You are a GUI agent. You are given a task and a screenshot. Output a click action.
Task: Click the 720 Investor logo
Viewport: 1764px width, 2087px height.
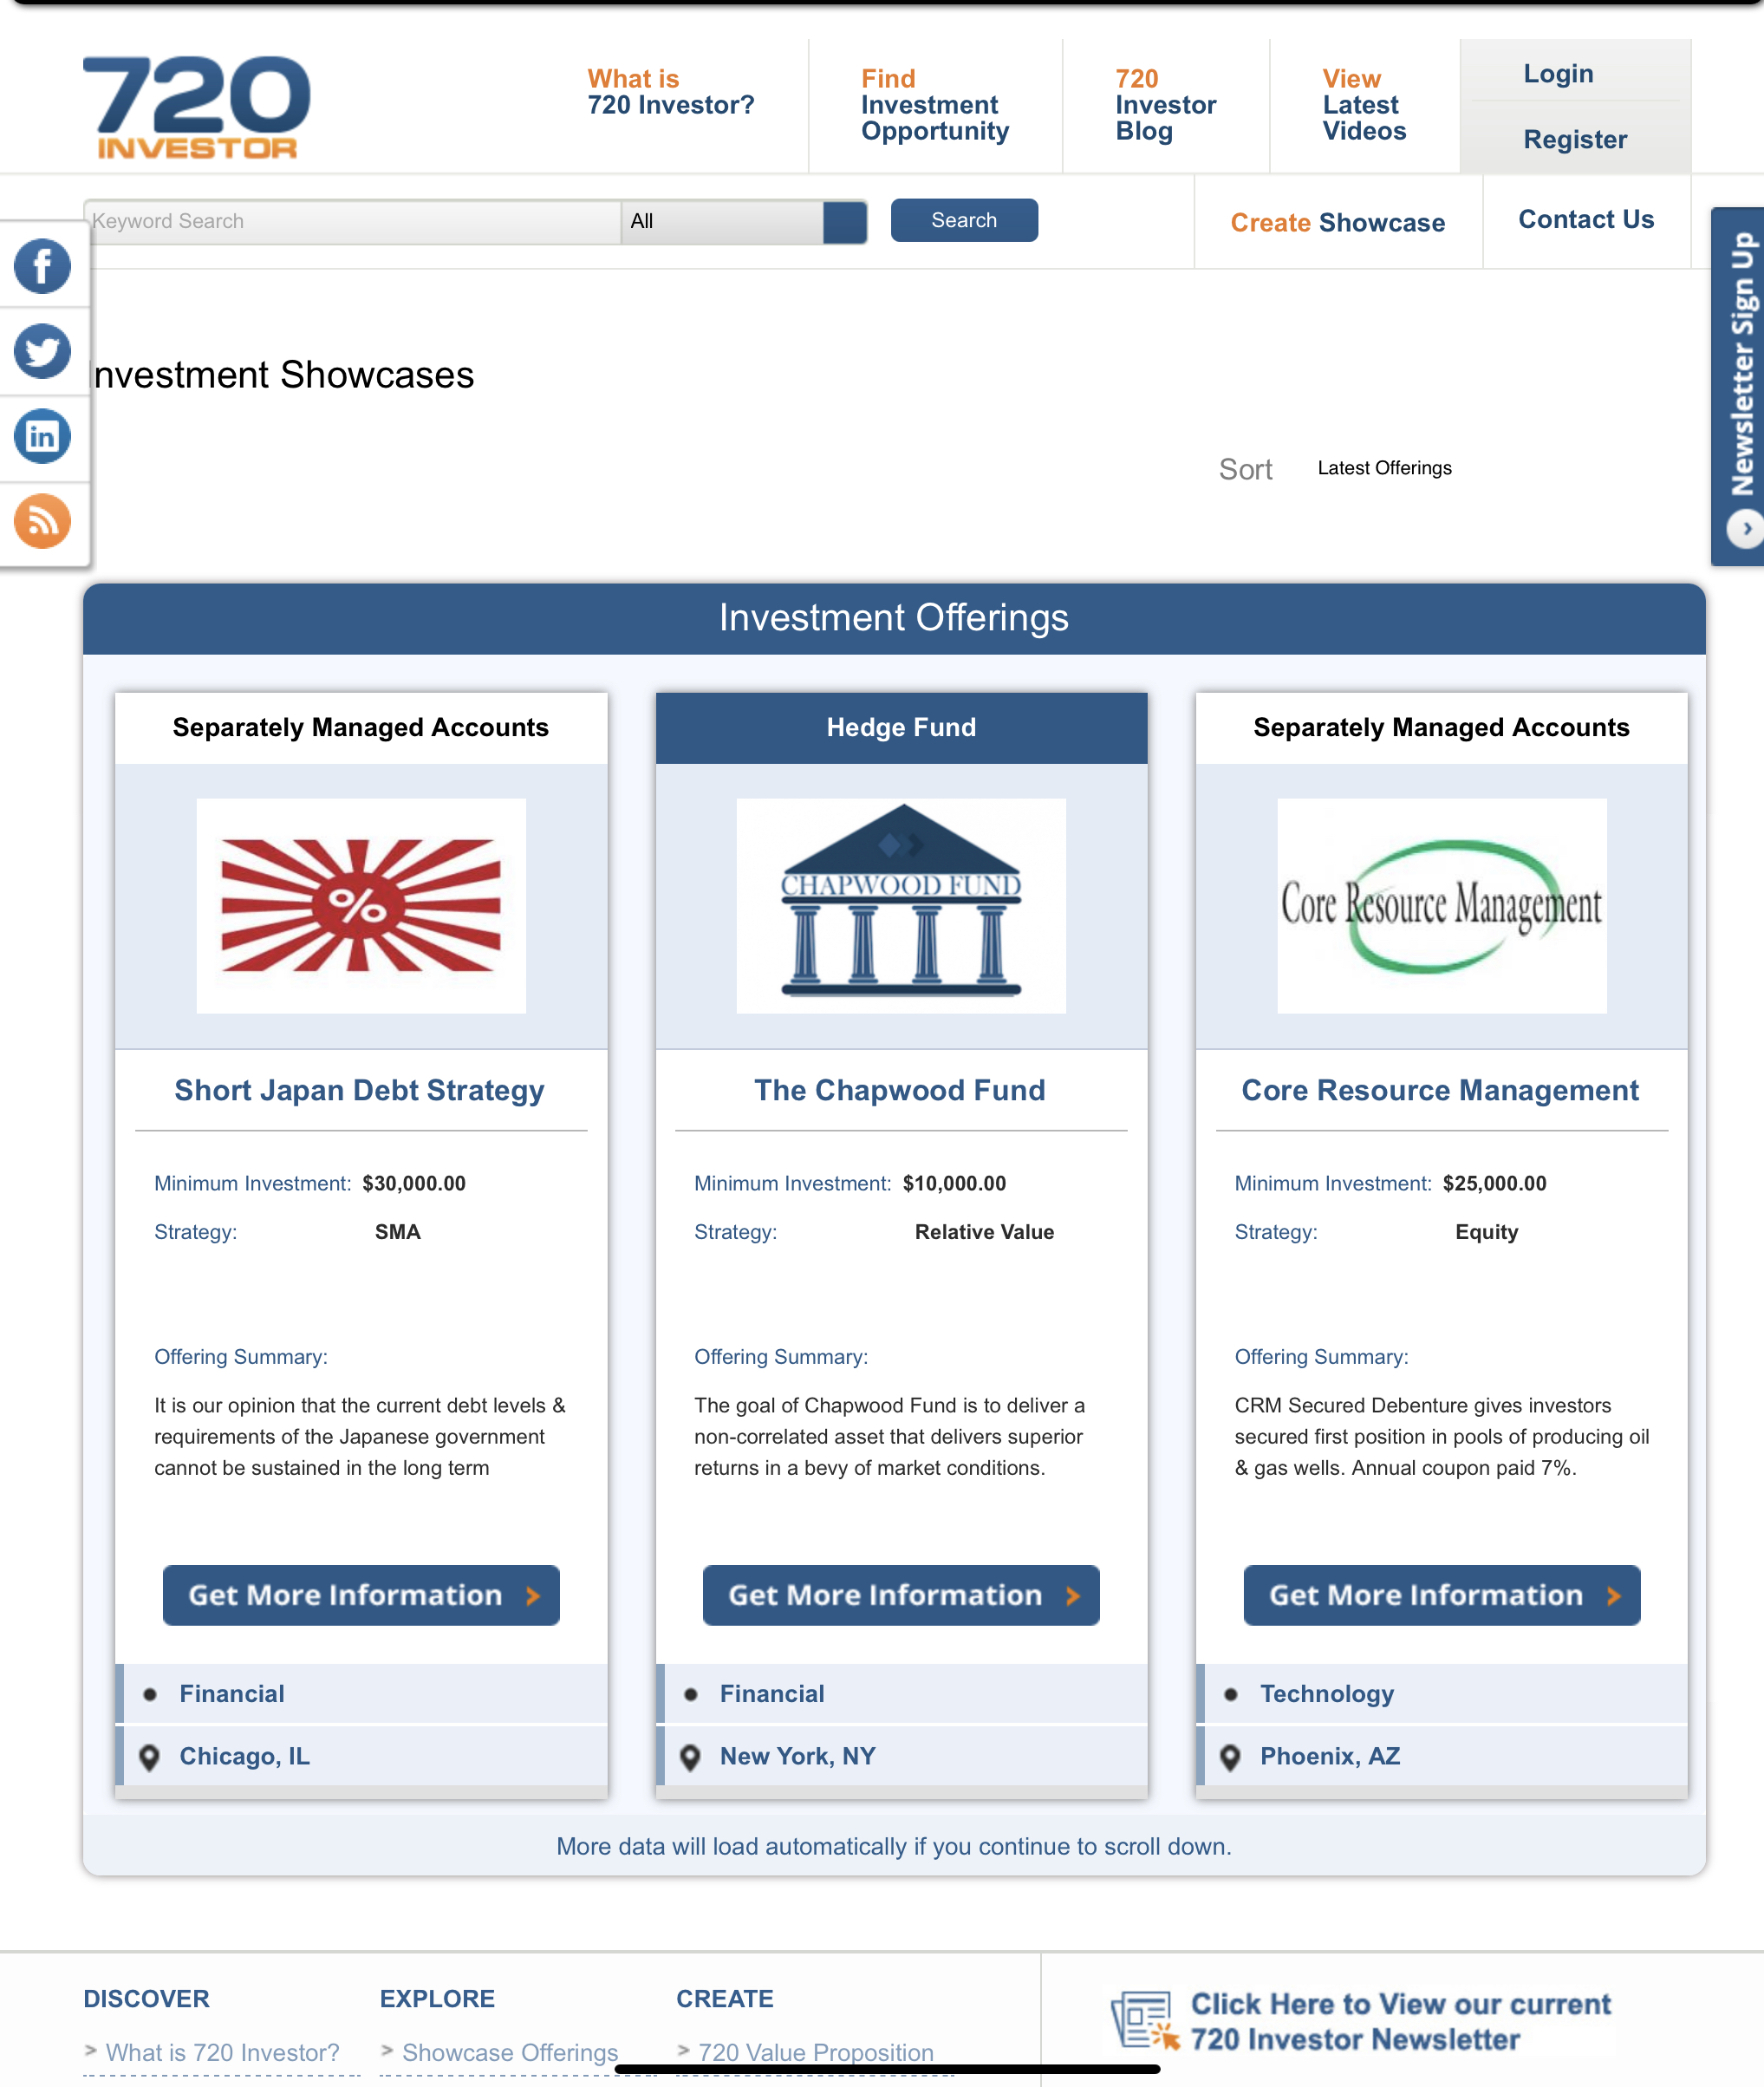click(x=197, y=107)
